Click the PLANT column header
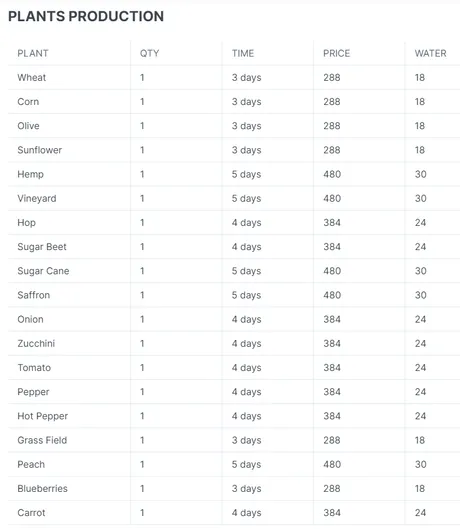460x529 pixels. pos(33,53)
